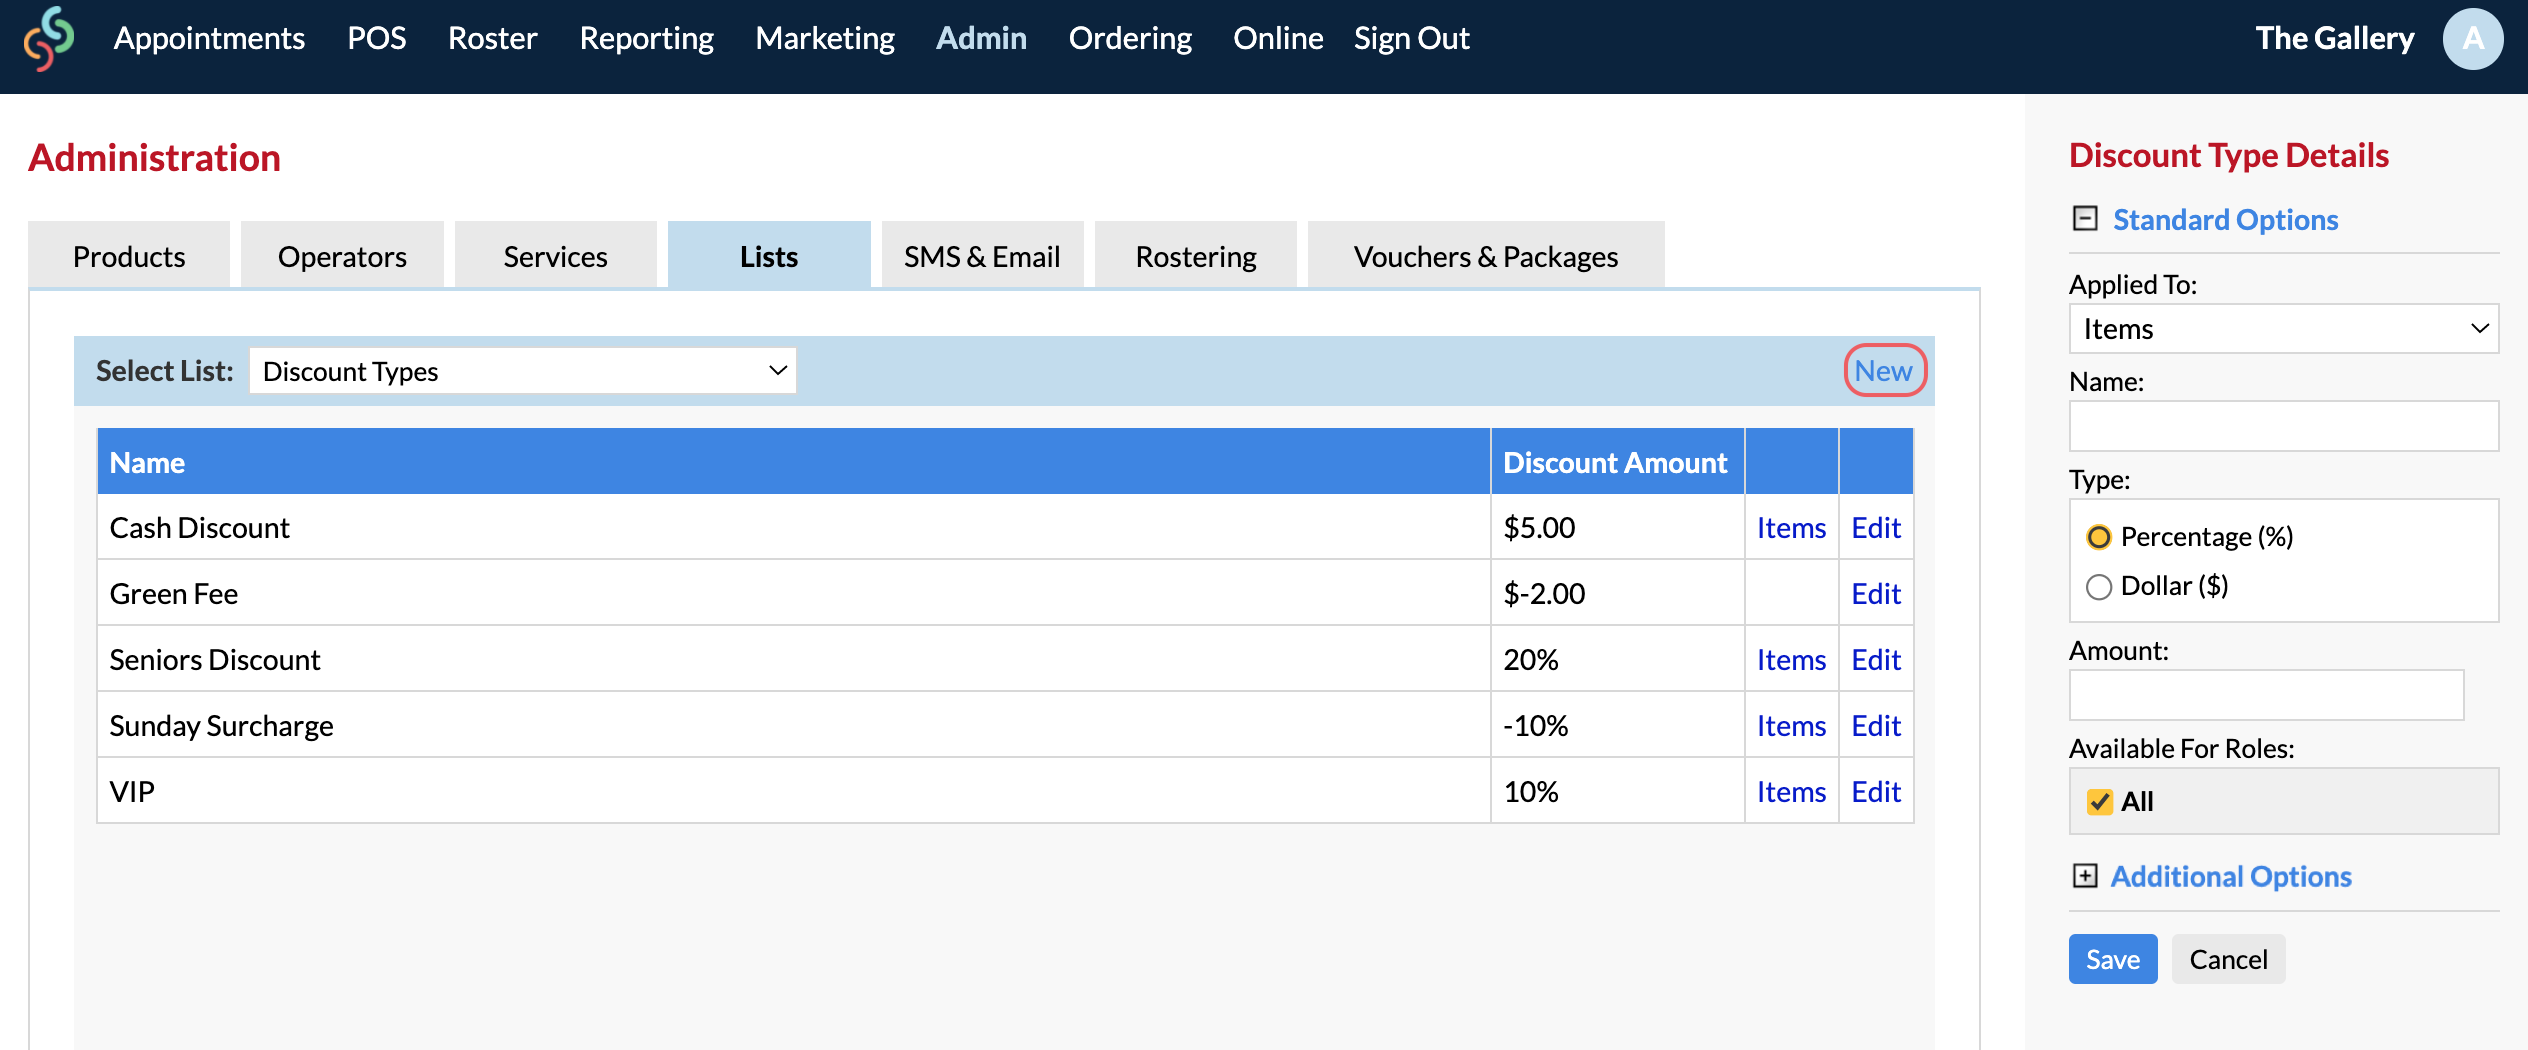
Task: Click the Cancel button
Action: click(x=2228, y=959)
